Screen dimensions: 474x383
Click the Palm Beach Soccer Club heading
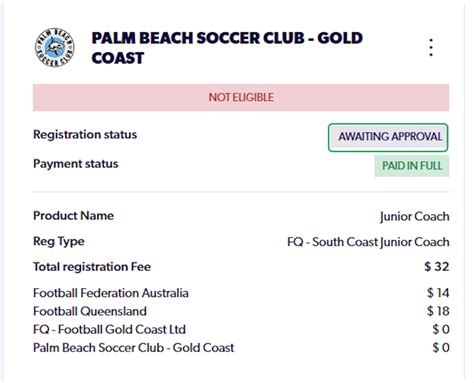227,48
